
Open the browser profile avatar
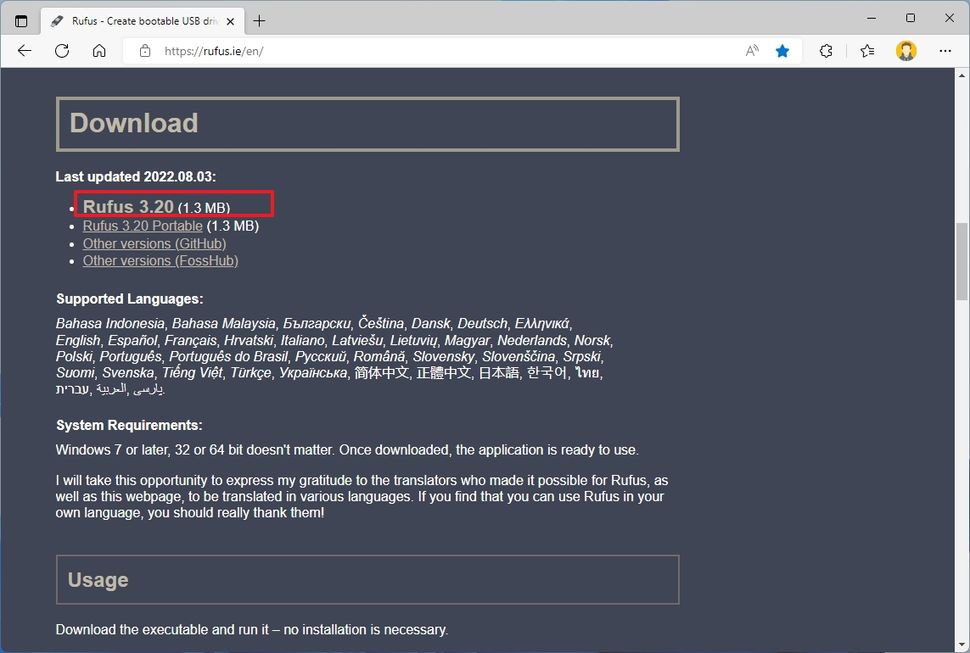point(905,51)
